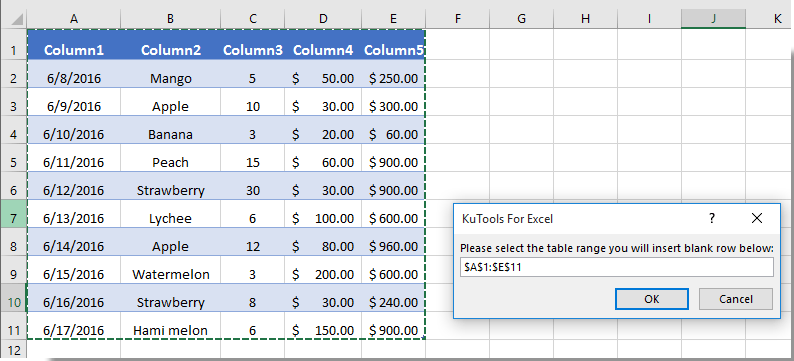The image size is (794, 361).
Task: Select the Mango cell
Action: coord(171,74)
